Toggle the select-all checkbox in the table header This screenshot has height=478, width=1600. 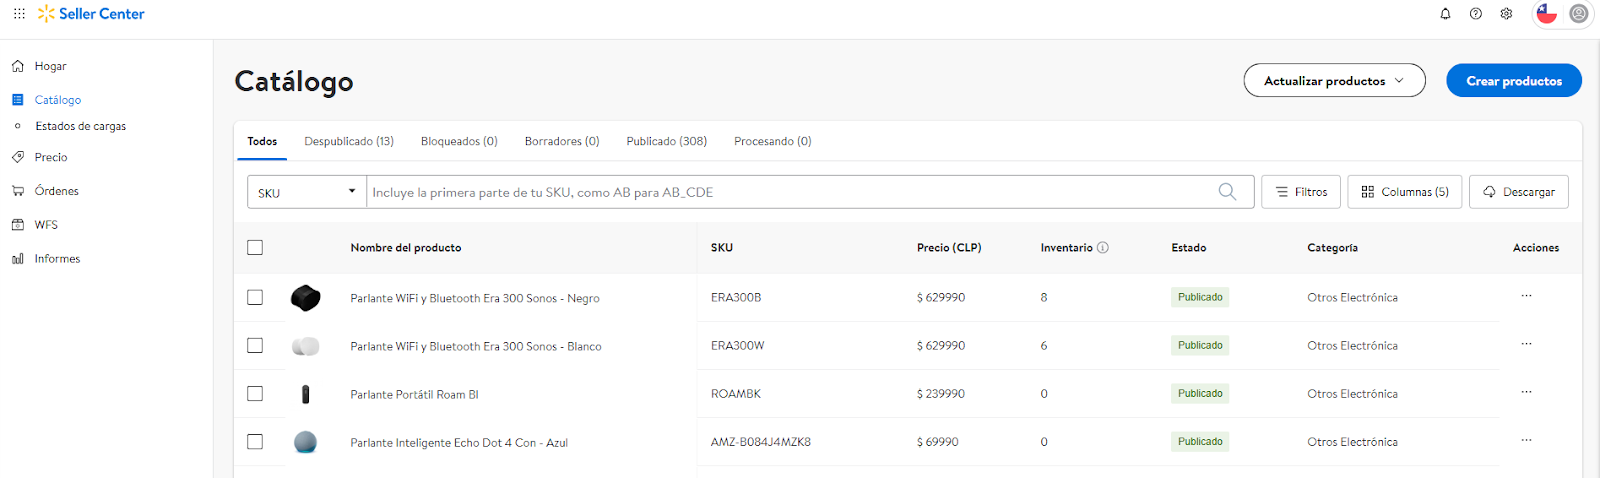point(255,248)
